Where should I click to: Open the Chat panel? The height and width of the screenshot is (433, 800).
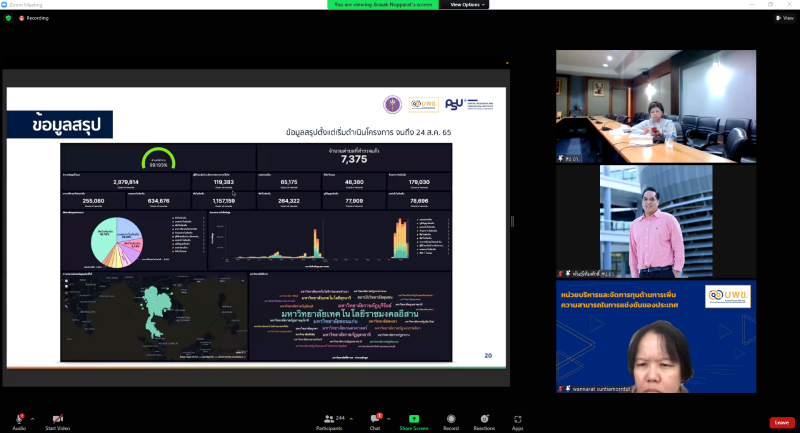tap(375, 418)
